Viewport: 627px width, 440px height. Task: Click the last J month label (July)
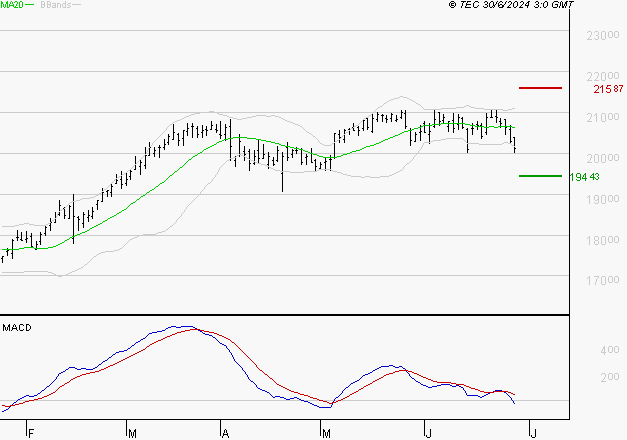click(533, 434)
